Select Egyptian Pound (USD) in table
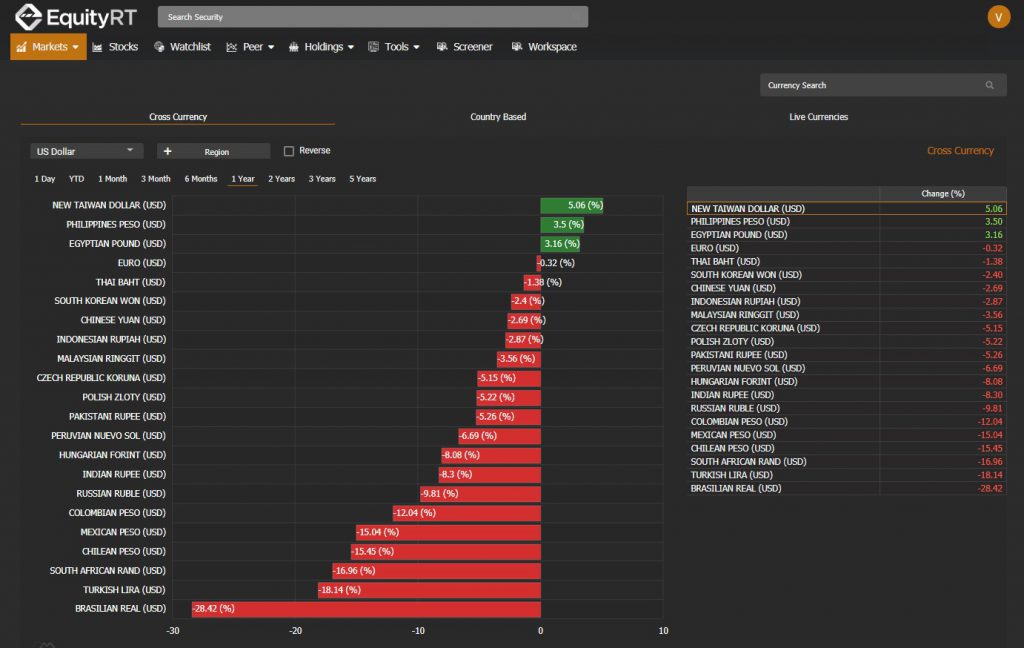 tap(846, 235)
